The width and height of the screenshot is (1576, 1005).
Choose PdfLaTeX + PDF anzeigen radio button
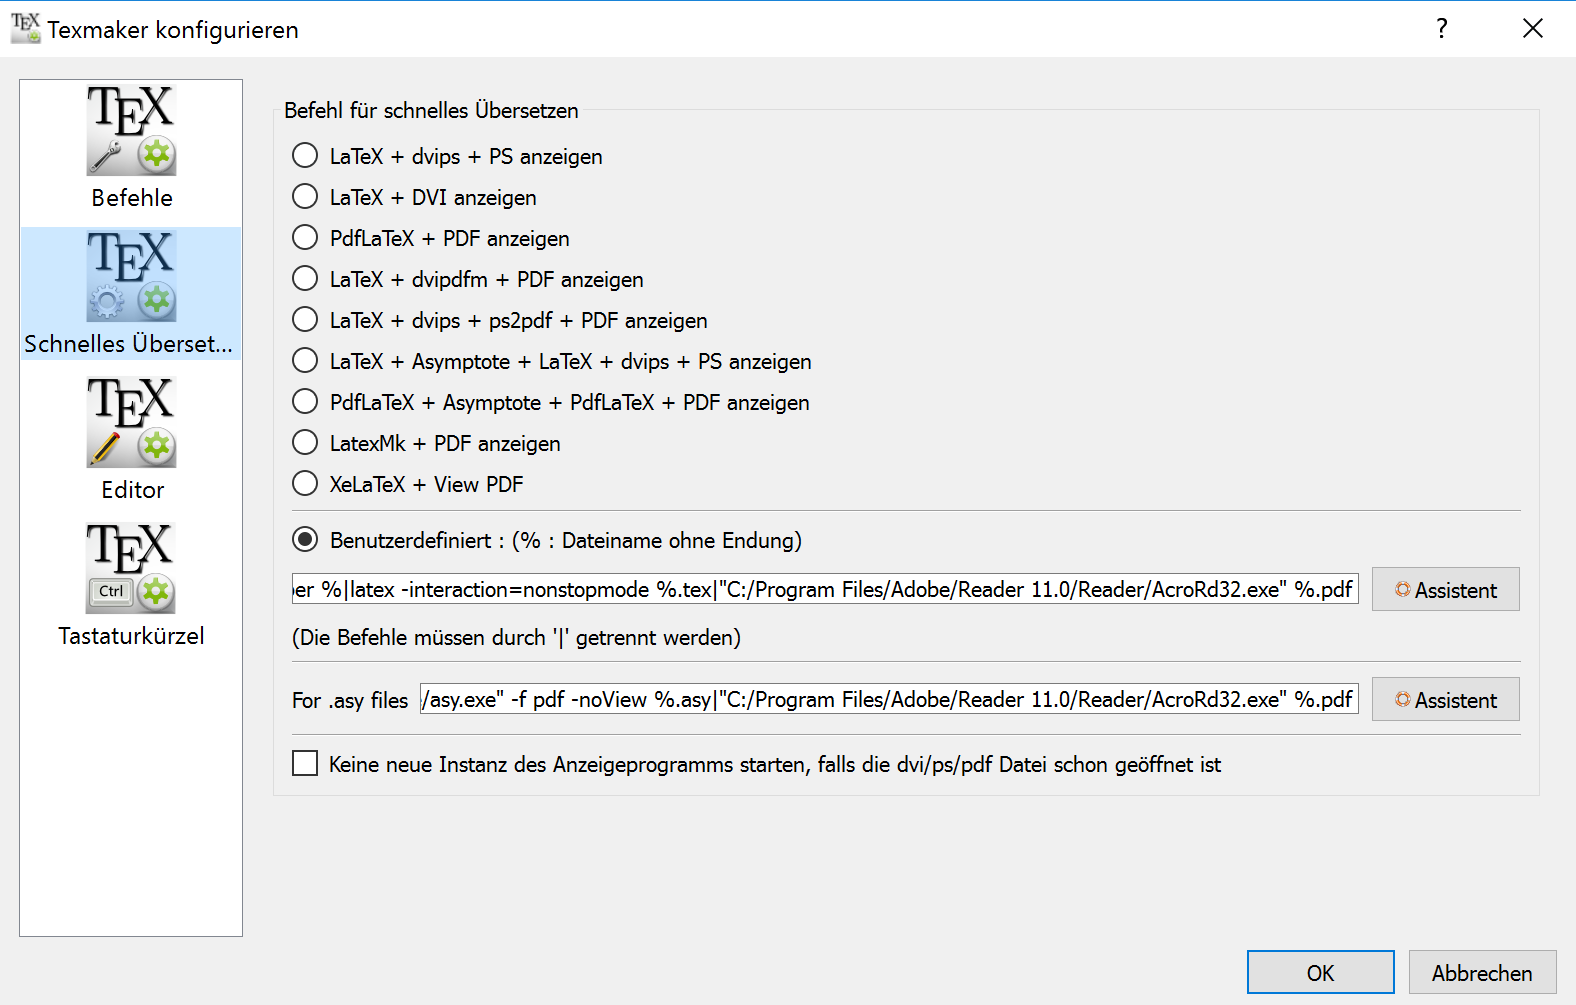(305, 238)
